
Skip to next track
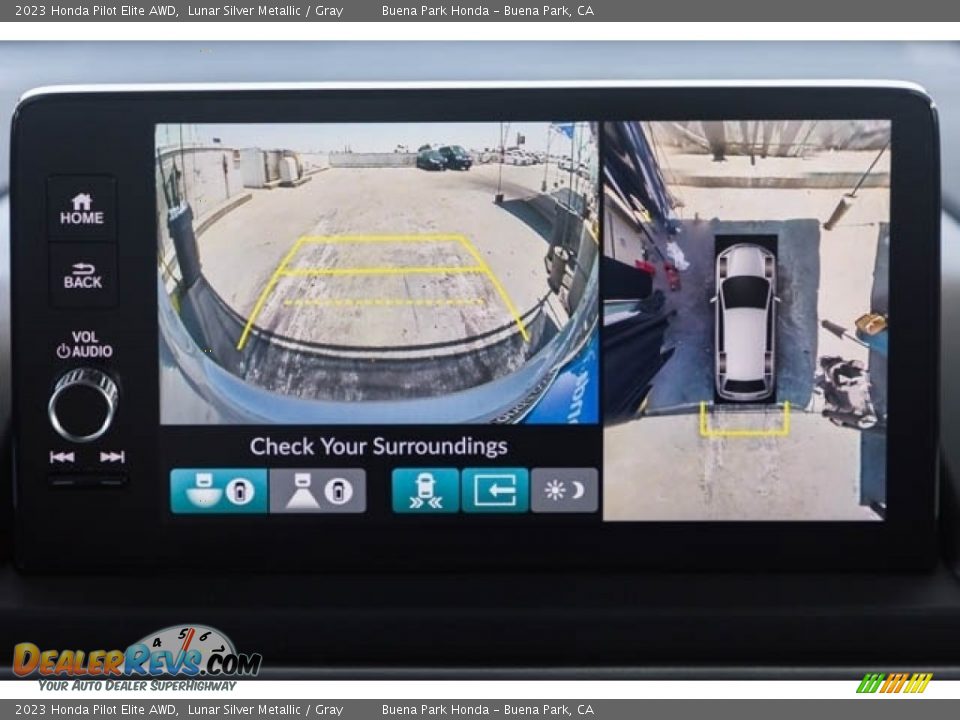112,457
